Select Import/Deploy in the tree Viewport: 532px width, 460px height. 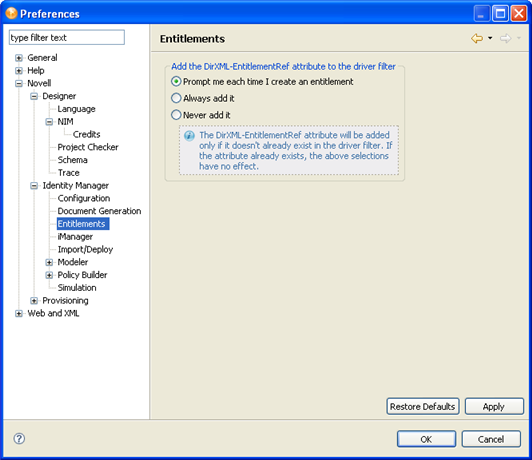click(x=85, y=249)
